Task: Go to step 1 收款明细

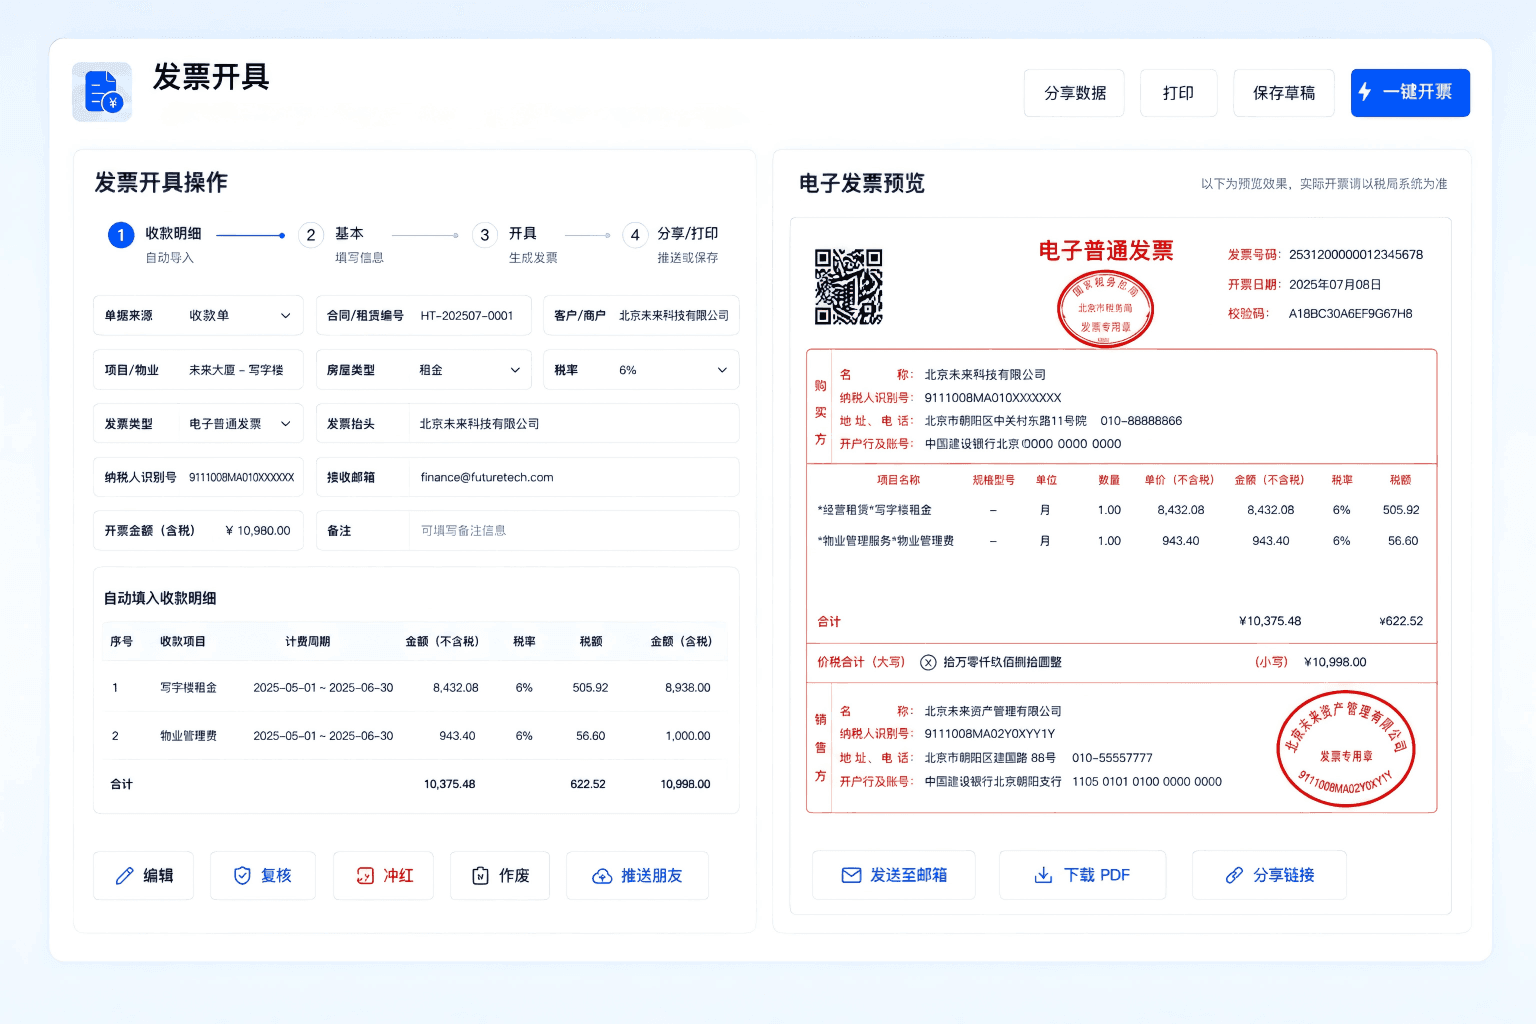Action: [x=156, y=244]
